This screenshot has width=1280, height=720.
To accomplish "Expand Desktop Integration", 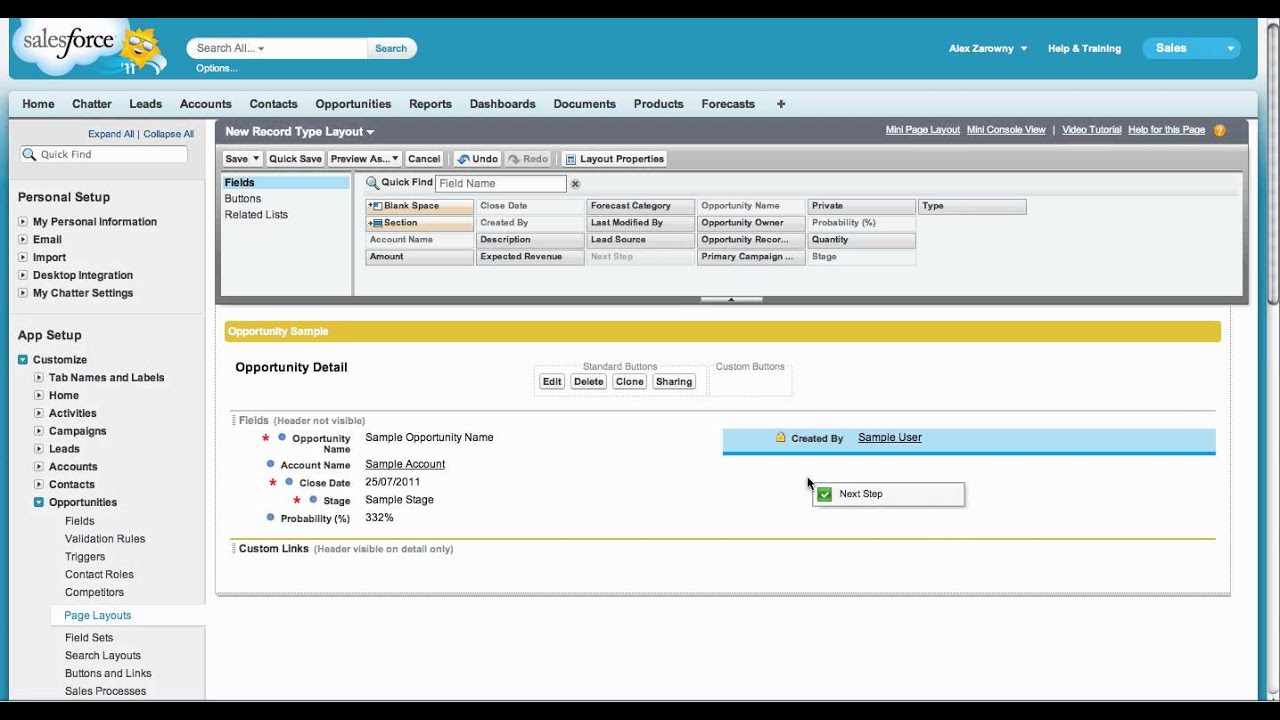I will [23, 275].
